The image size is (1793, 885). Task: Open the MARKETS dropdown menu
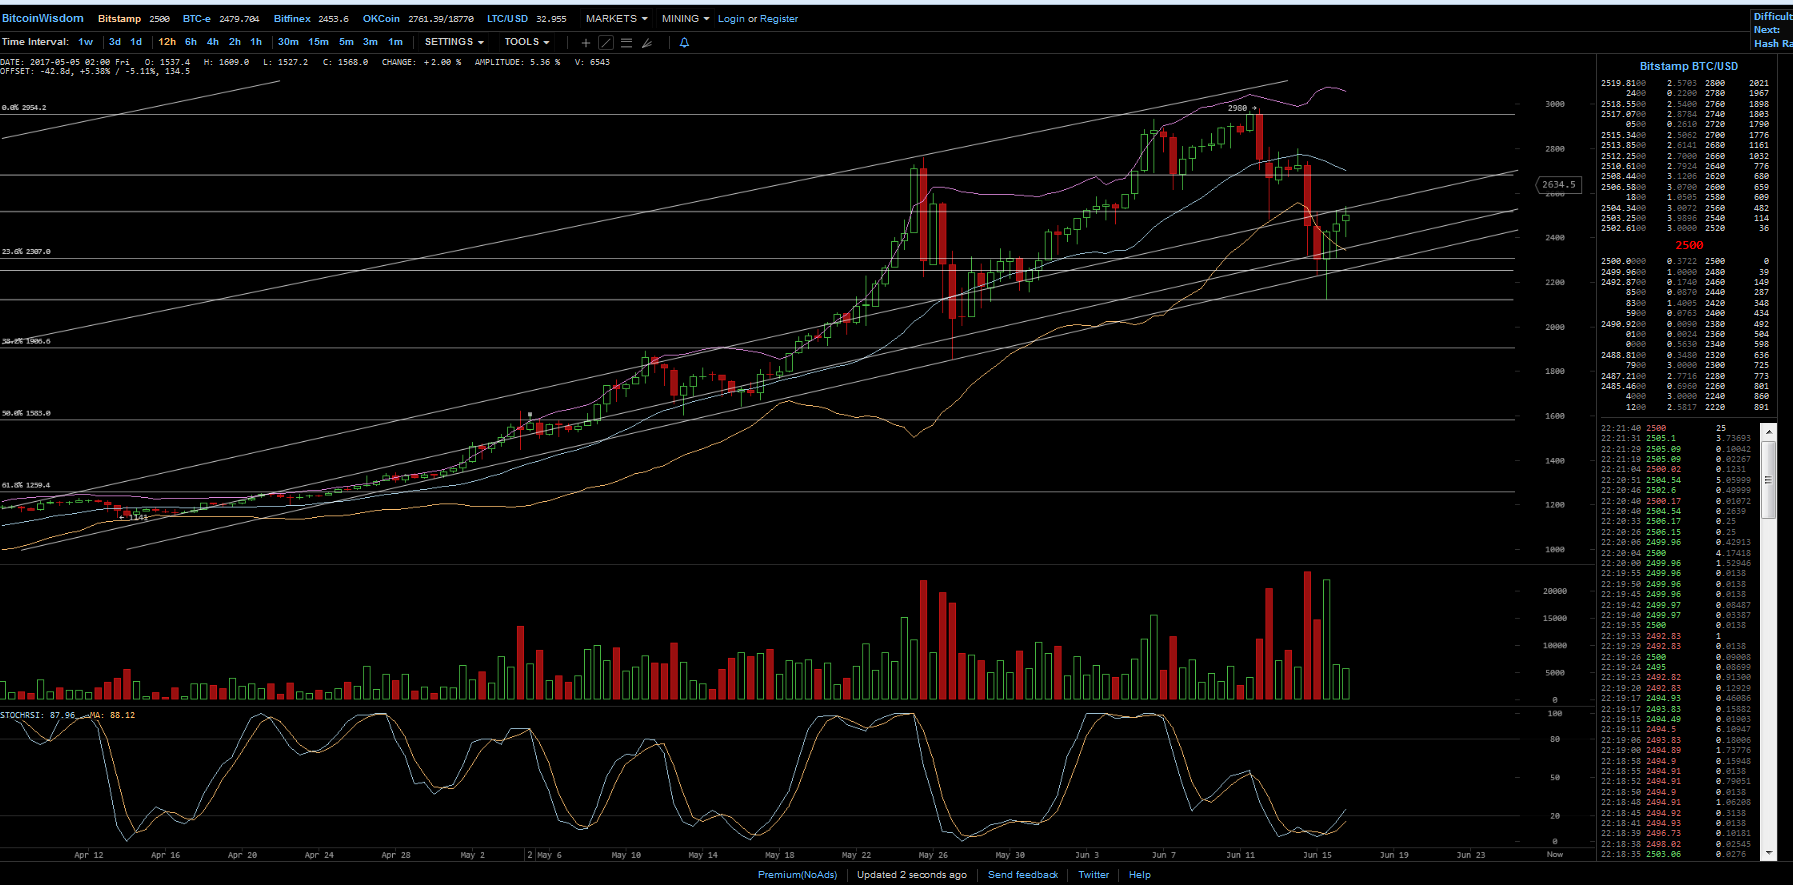pyautogui.click(x=616, y=19)
